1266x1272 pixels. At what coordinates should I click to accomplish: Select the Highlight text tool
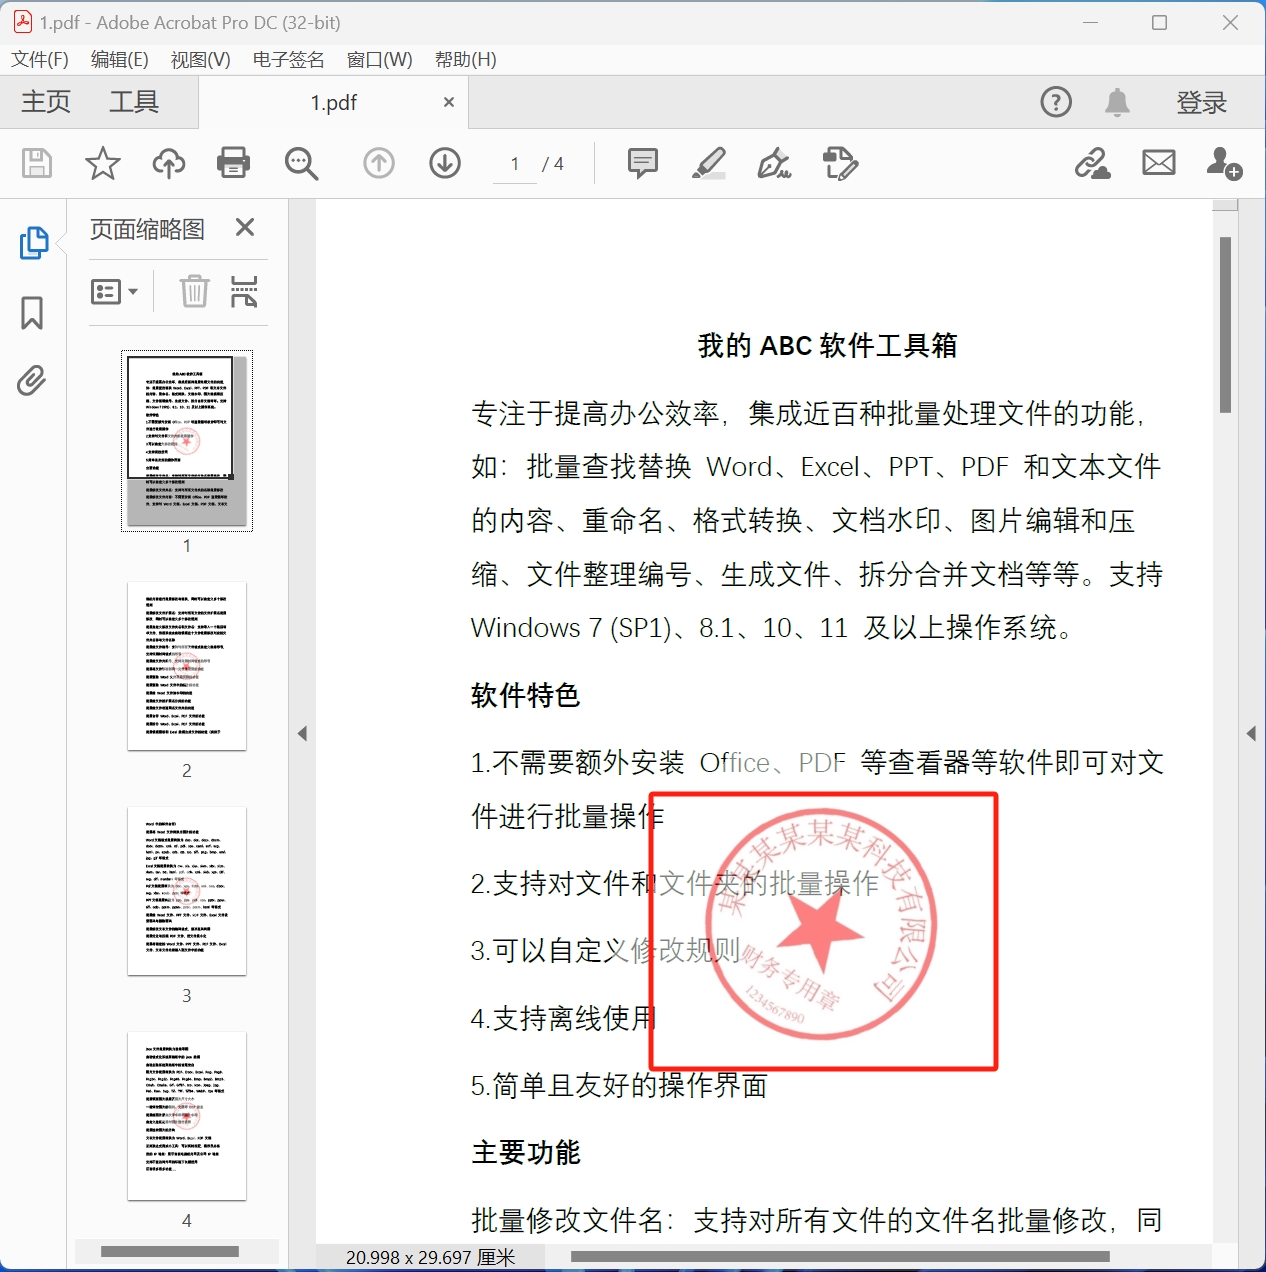click(x=708, y=163)
